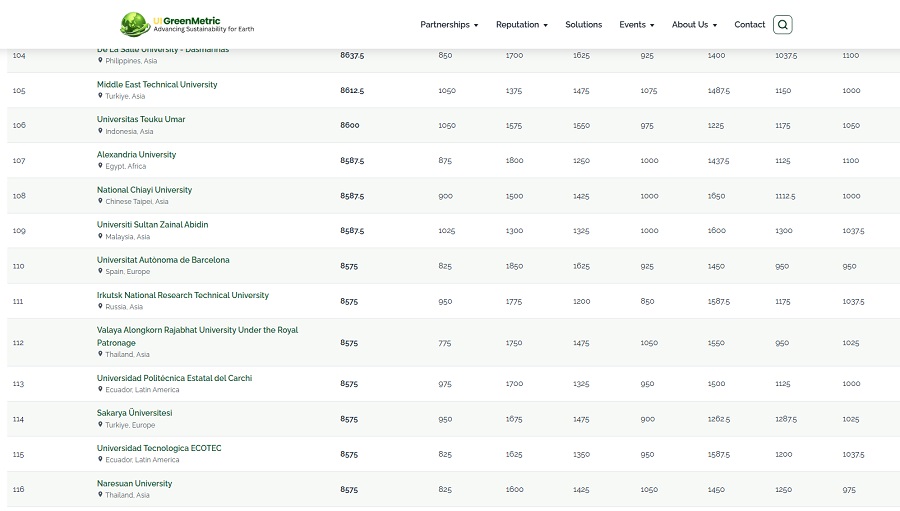Click location pin next to Turkiye, Europe
900x511 pixels.
tap(100, 425)
